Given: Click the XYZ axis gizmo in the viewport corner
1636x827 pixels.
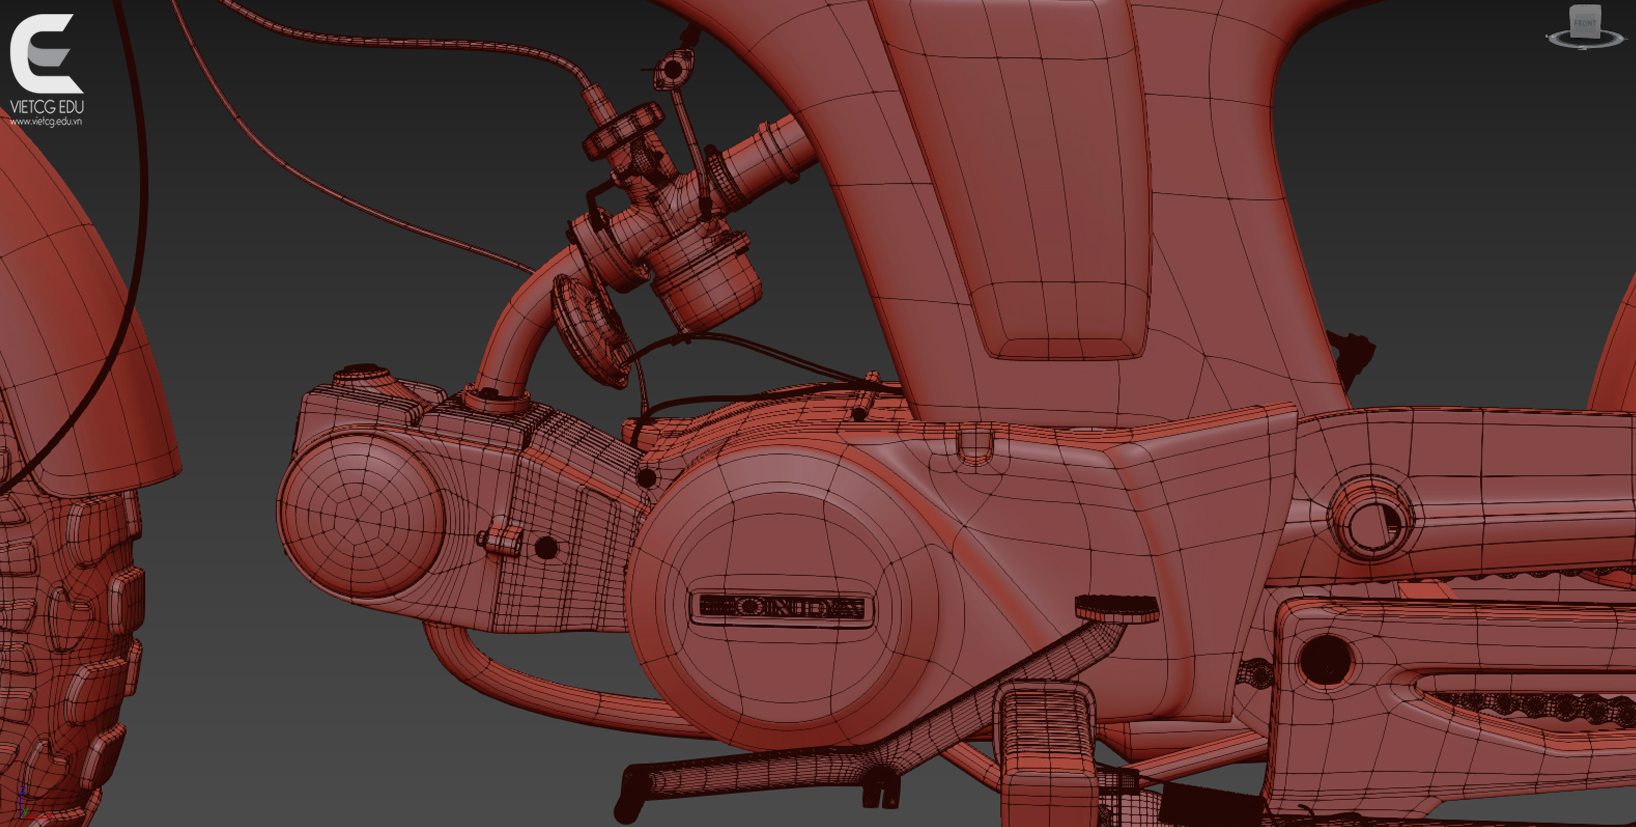Looking at the screenshot, I should pos(22,807).
